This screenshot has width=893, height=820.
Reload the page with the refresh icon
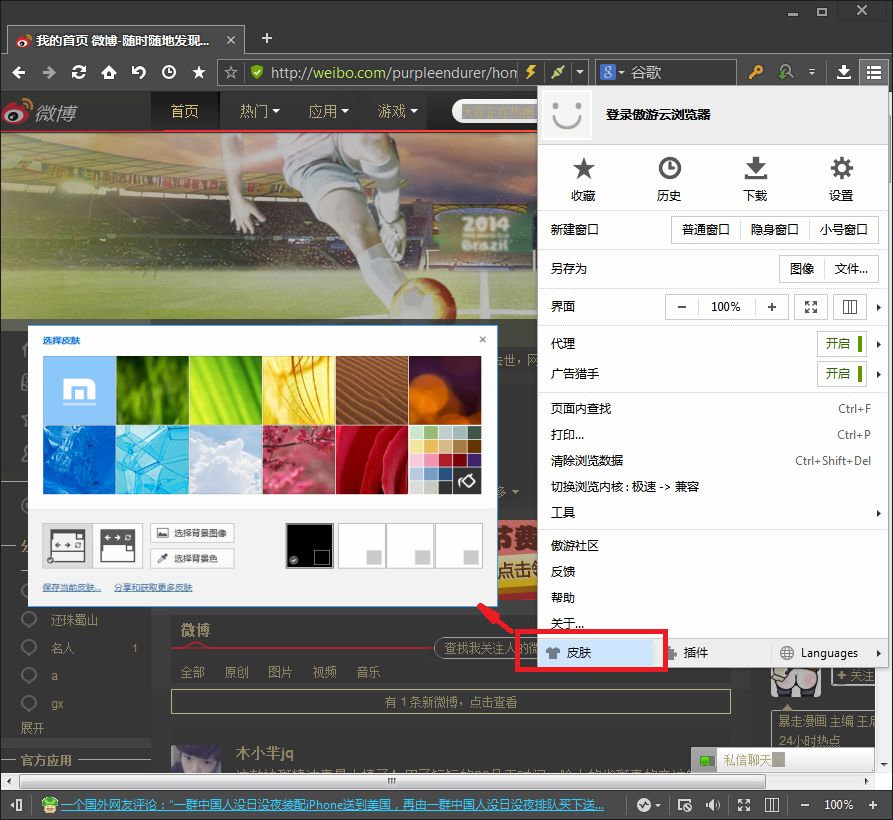(78, 72)
